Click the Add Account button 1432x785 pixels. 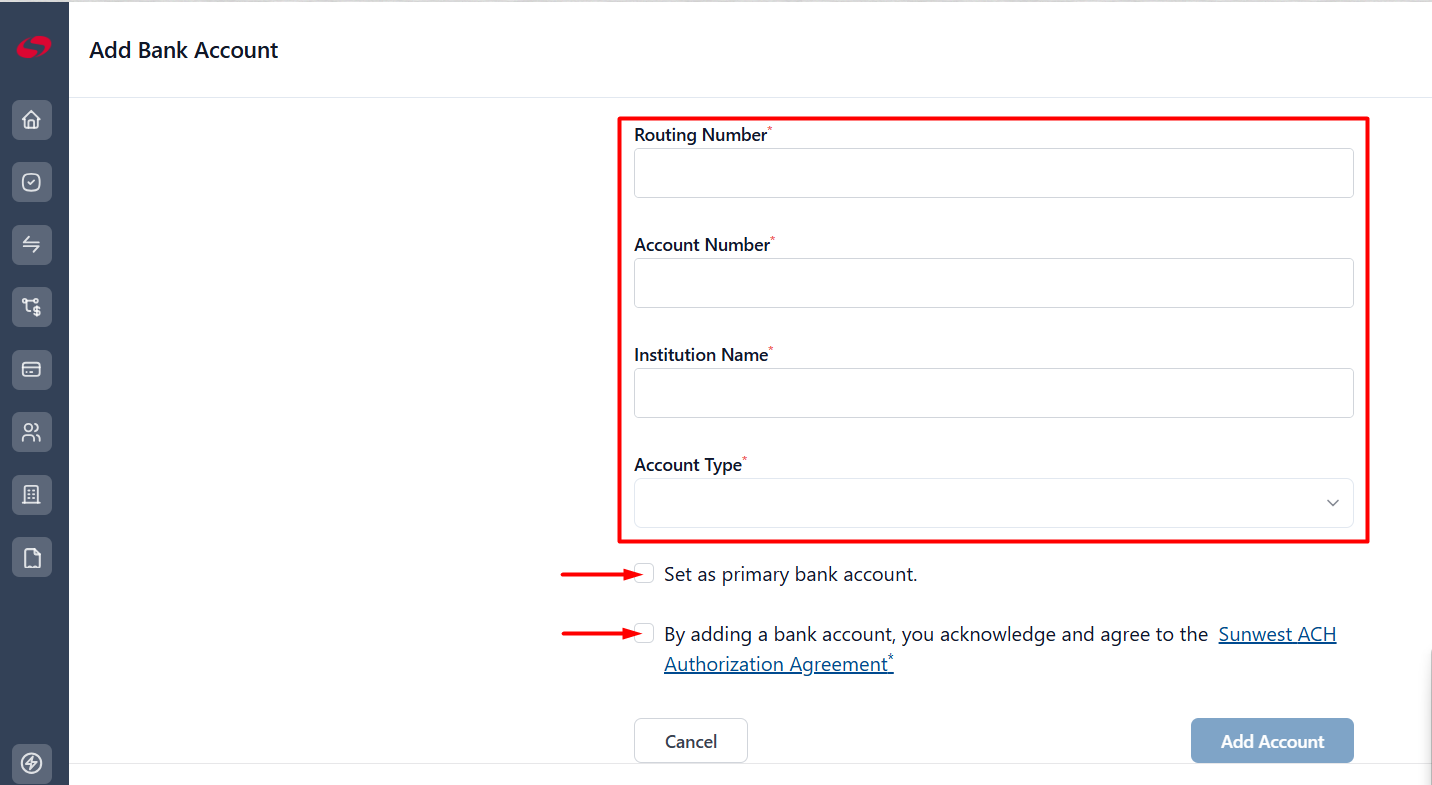coord(1272,741)
